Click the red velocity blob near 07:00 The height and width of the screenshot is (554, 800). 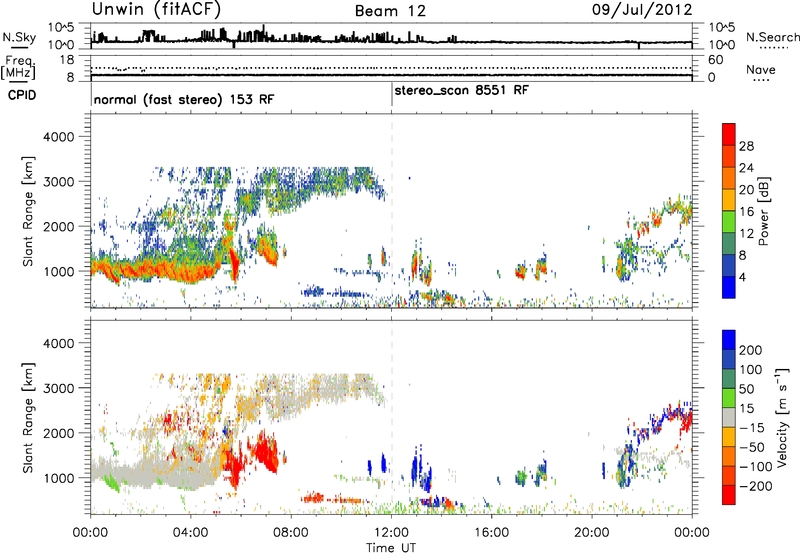(x=265, y=451)
